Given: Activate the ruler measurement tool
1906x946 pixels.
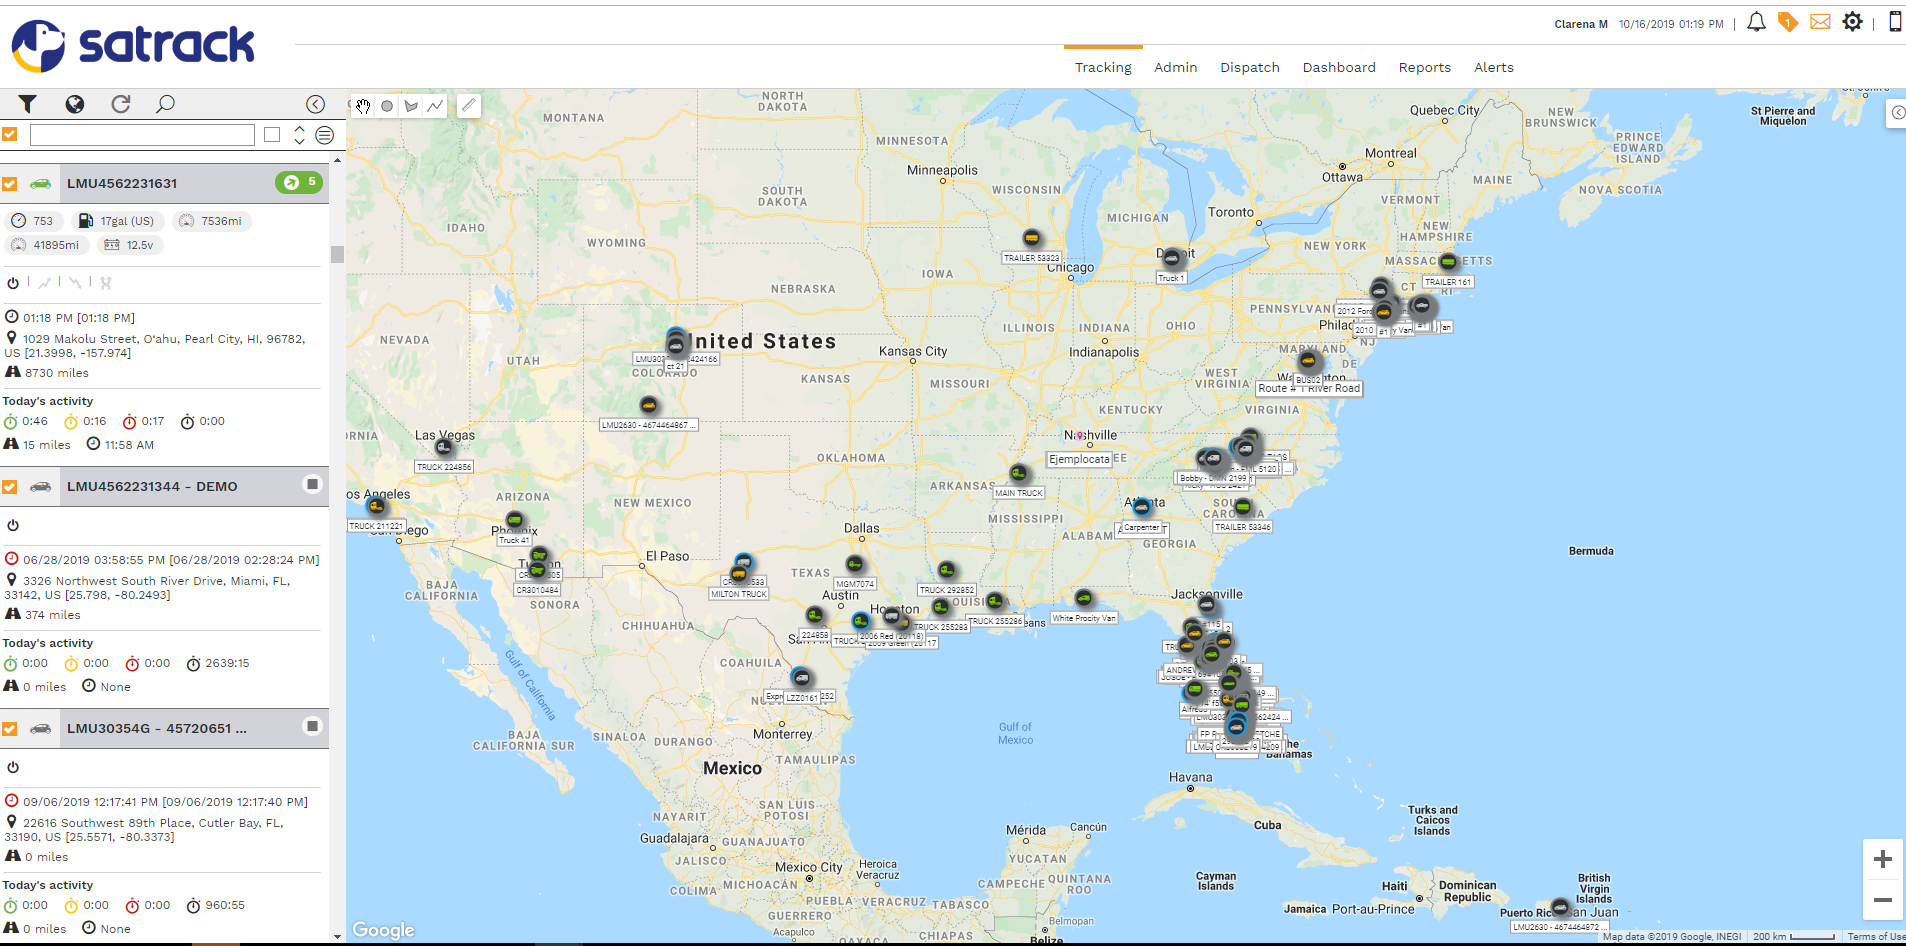Looking at the screenshot, I should 468,105.
